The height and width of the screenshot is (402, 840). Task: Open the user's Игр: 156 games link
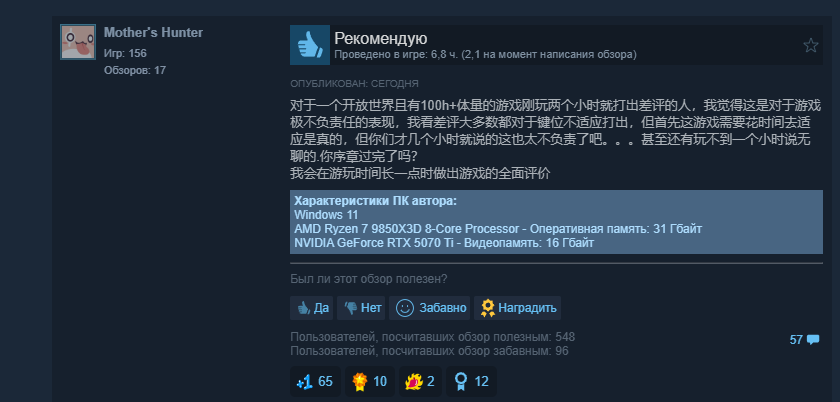(125, 54)
